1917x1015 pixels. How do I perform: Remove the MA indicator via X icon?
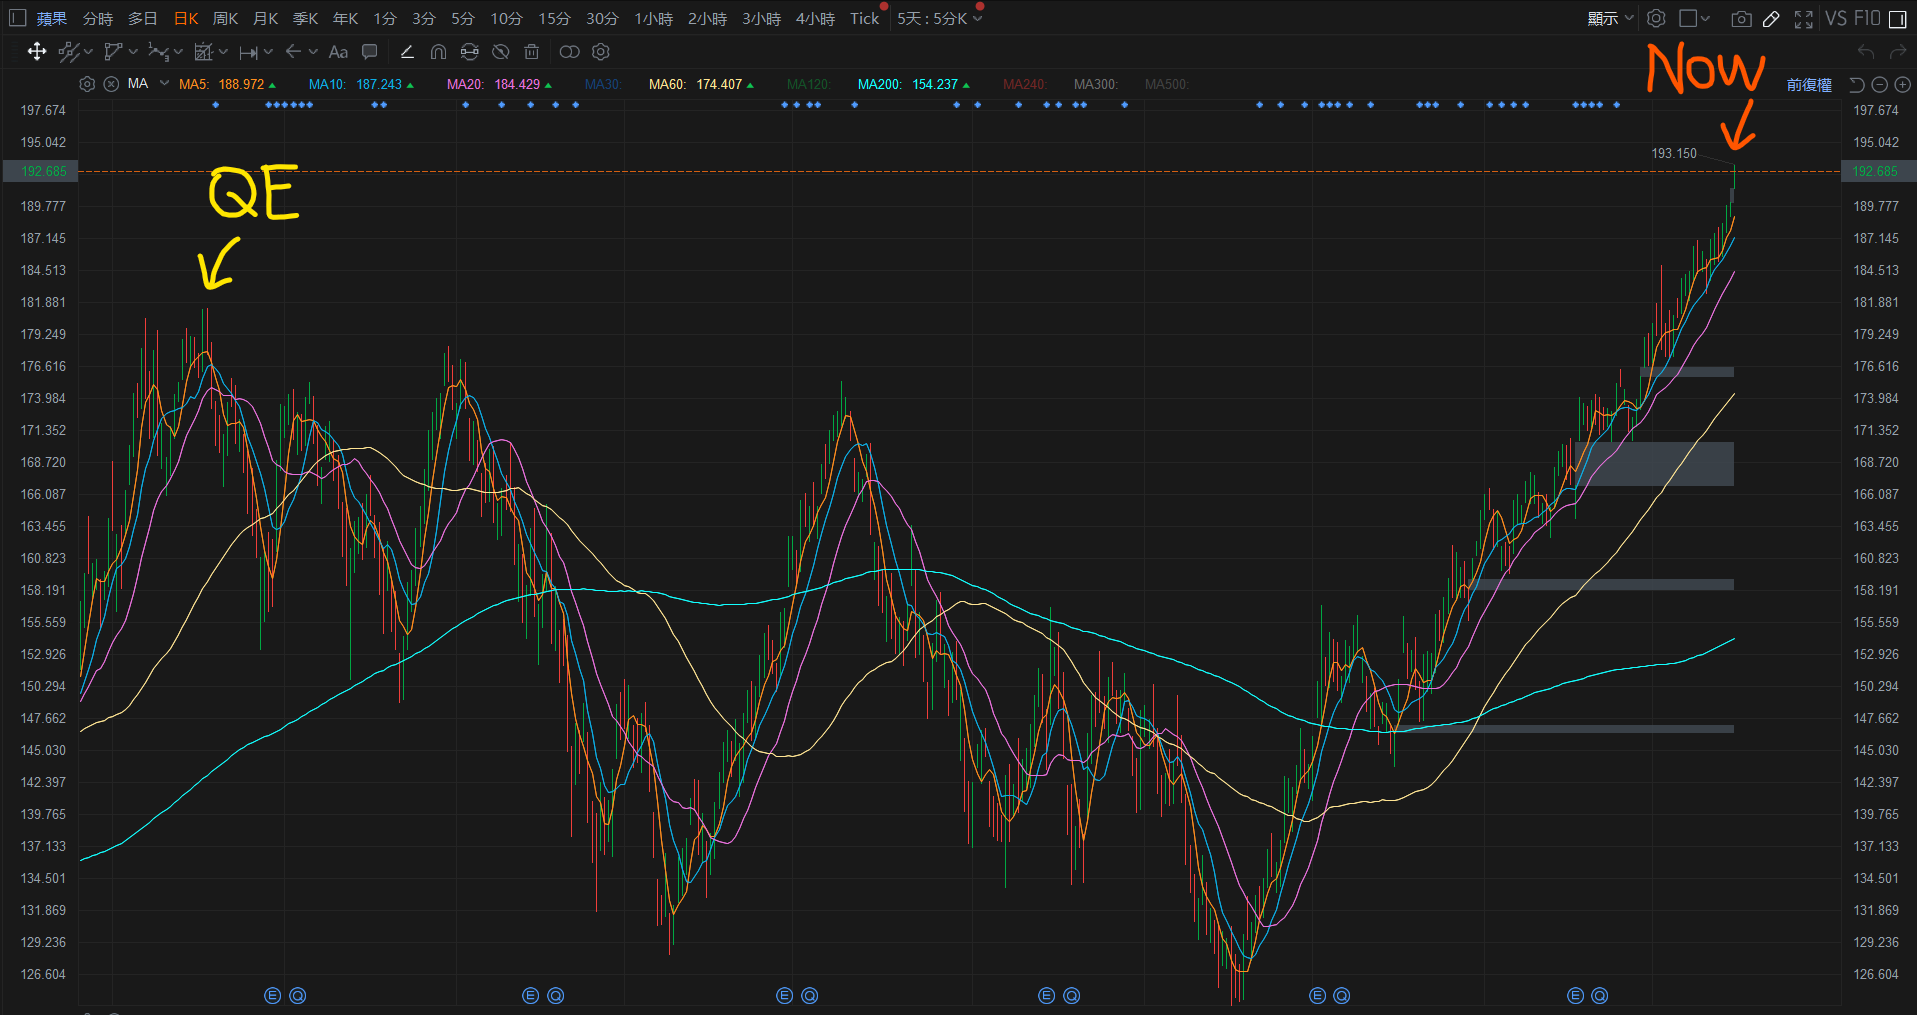pos(112,84)
